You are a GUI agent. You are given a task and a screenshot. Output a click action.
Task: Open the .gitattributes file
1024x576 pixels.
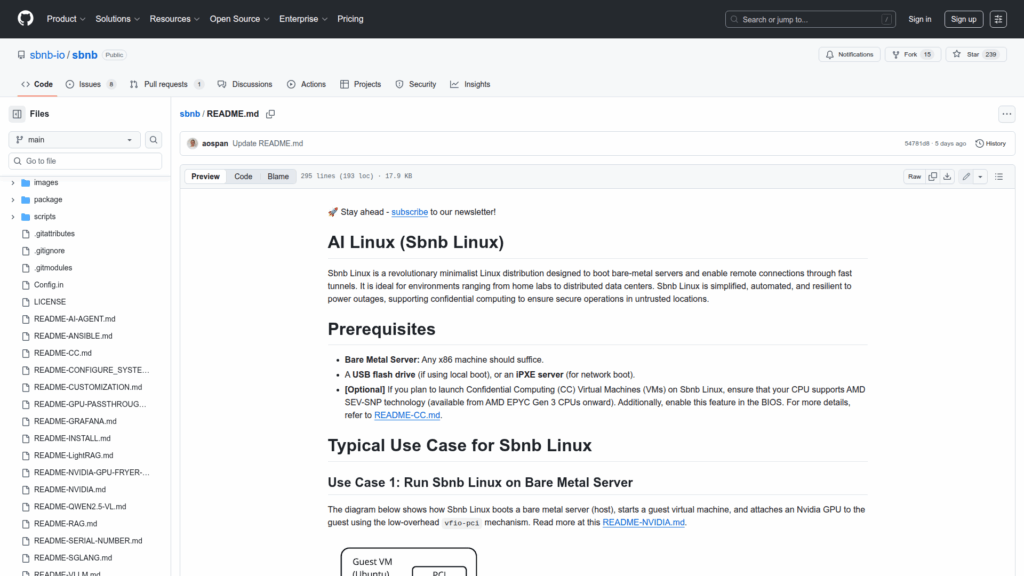click(54, 234)
